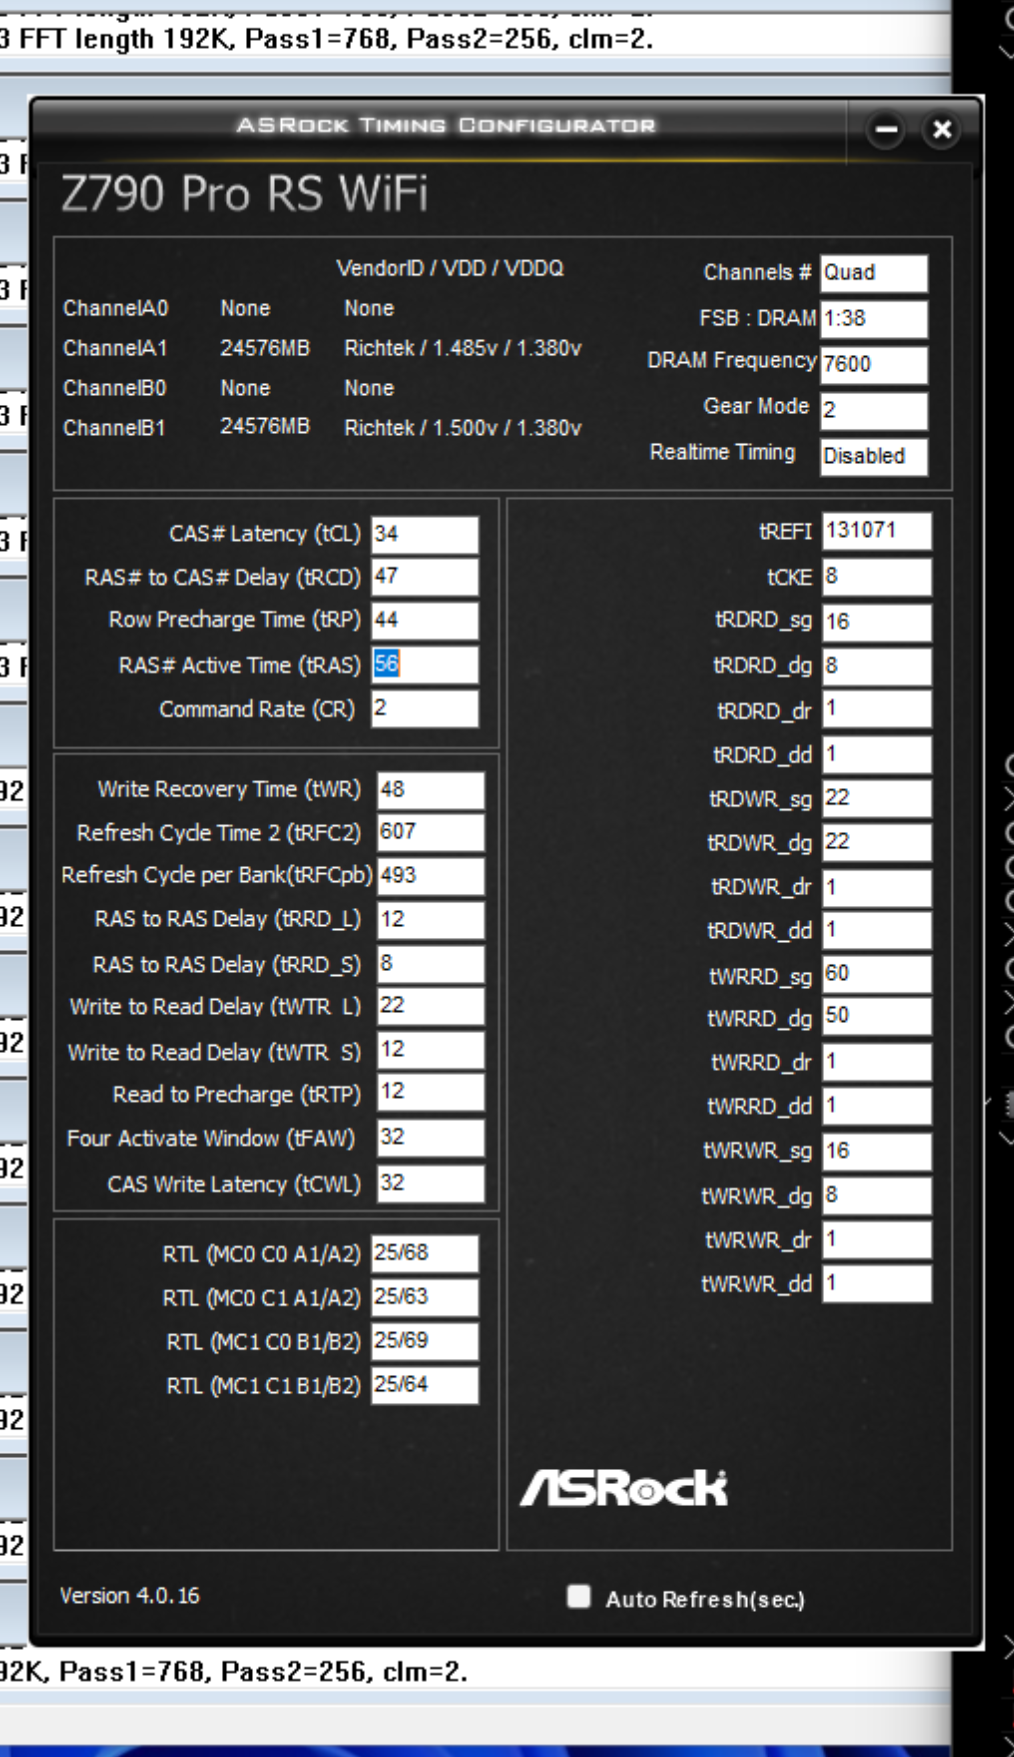The height and width of the screenshot is (1757, 1014).
Task: Enable the Auto Refresh(sec) checkbox
Action: coord(578,1596)
